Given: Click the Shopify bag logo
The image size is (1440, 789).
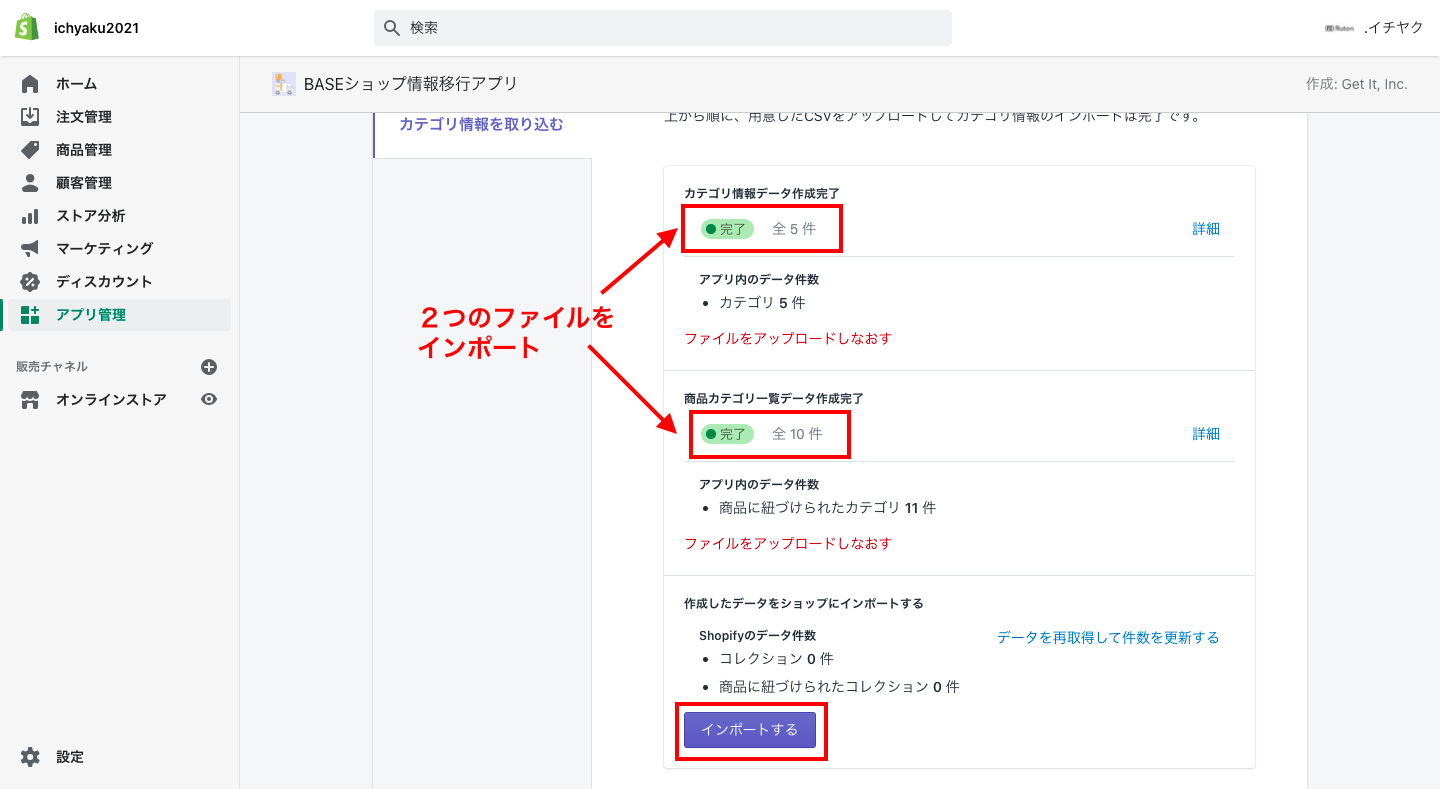Looking at the screenshot, I should tap(27, 27).
